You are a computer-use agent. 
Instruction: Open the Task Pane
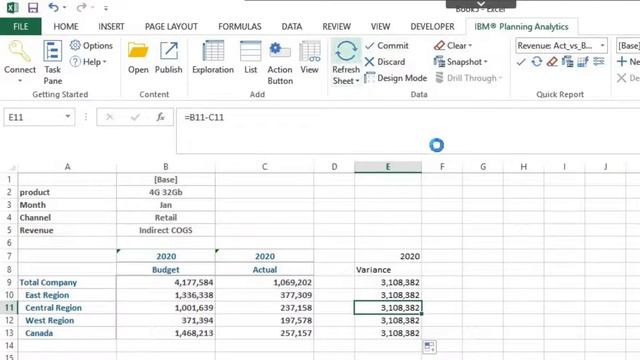coord(53,62)
